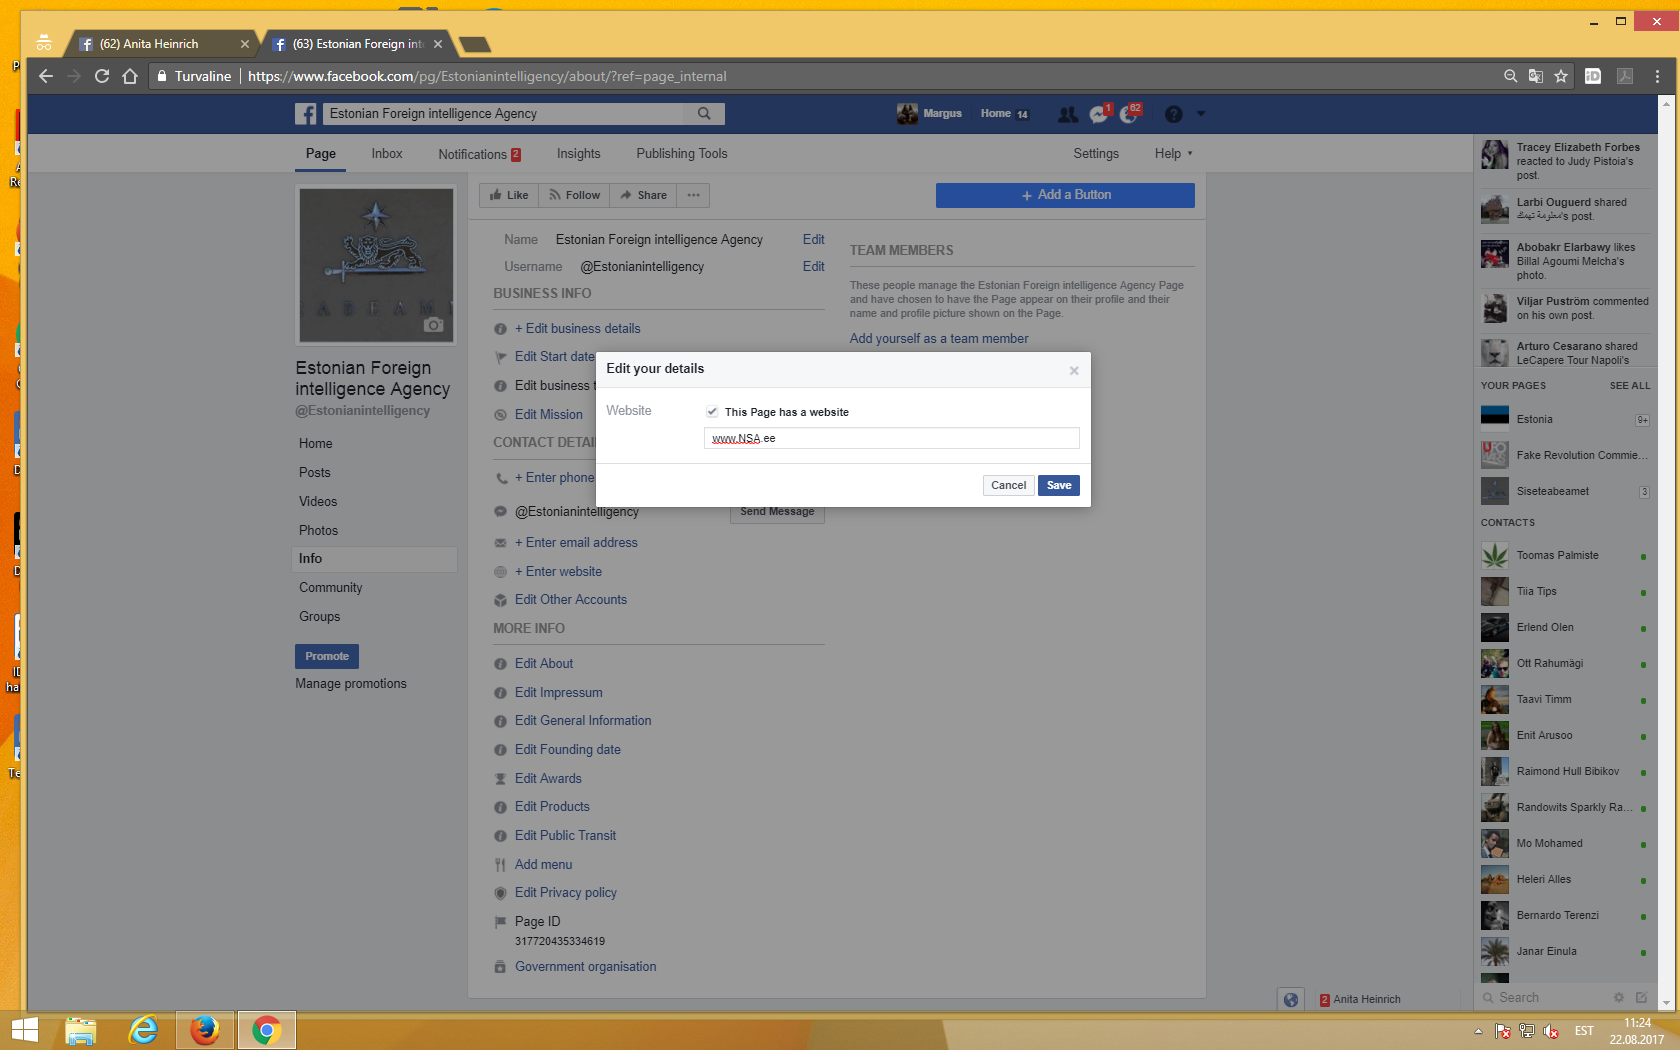Viewport: 1680px width, 1050px height.
Task: Open Toomas Palmiste chat contact
Action: (1564, 555)
